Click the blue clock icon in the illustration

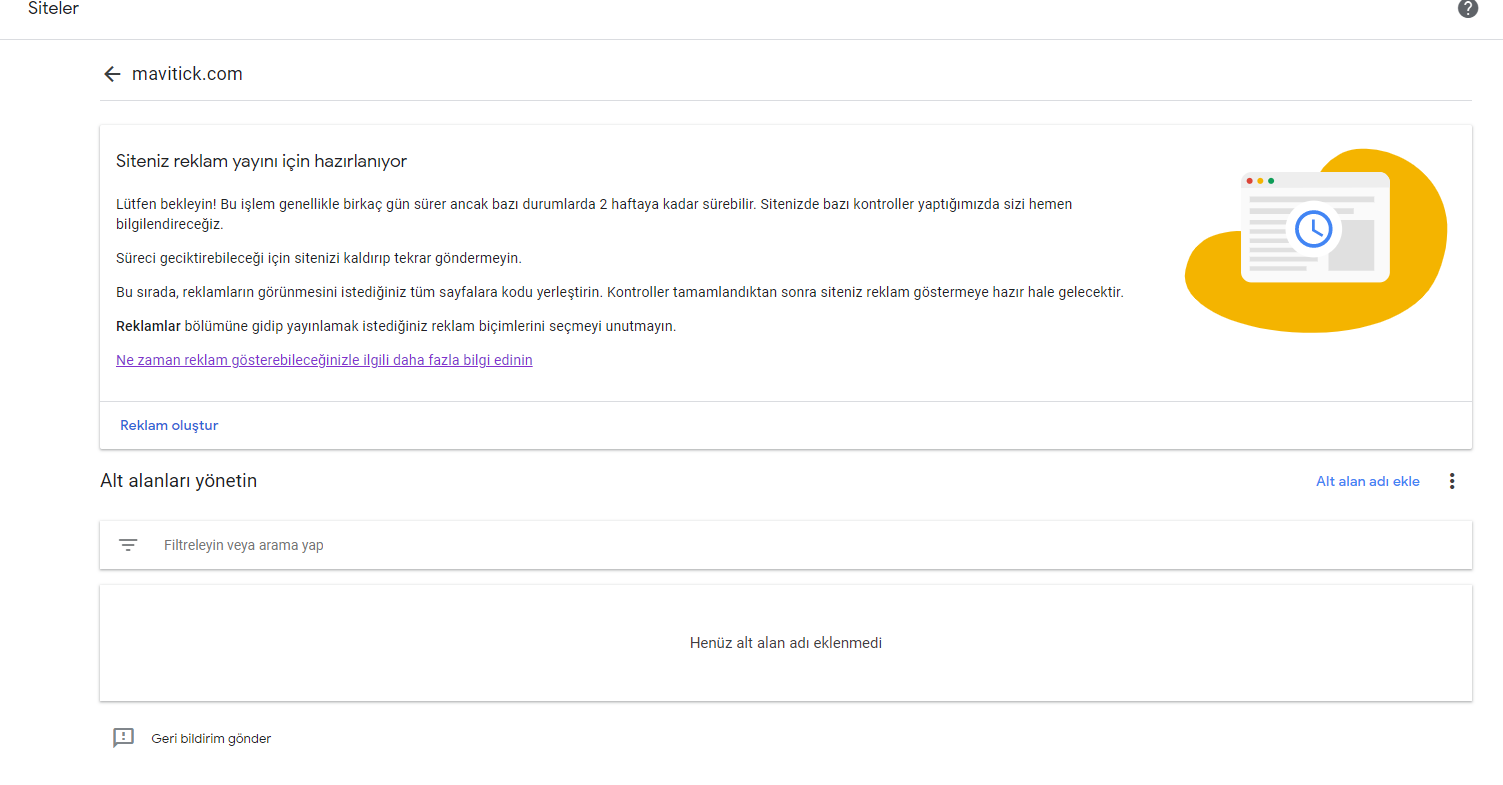tap(1314, 228)
